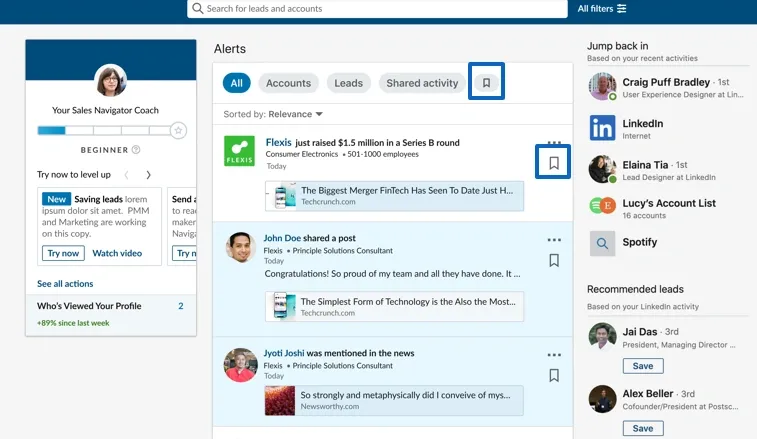Focus the leads and accounts search field
757x439 pixels.
pos(377,8)
